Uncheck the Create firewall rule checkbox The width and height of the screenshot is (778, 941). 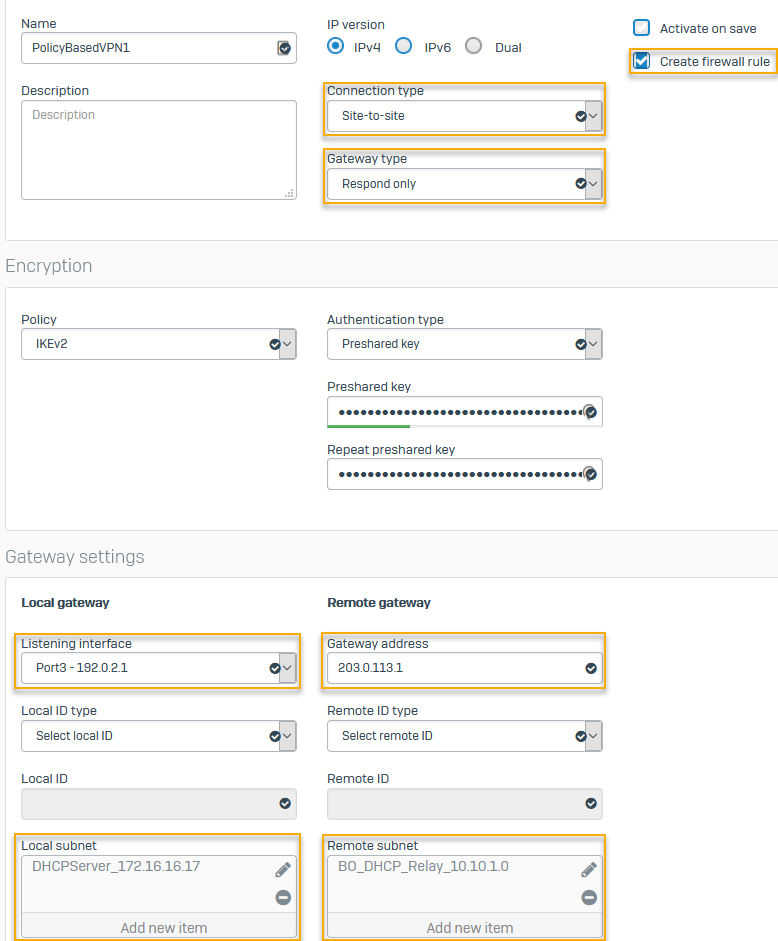pos(642,61)
